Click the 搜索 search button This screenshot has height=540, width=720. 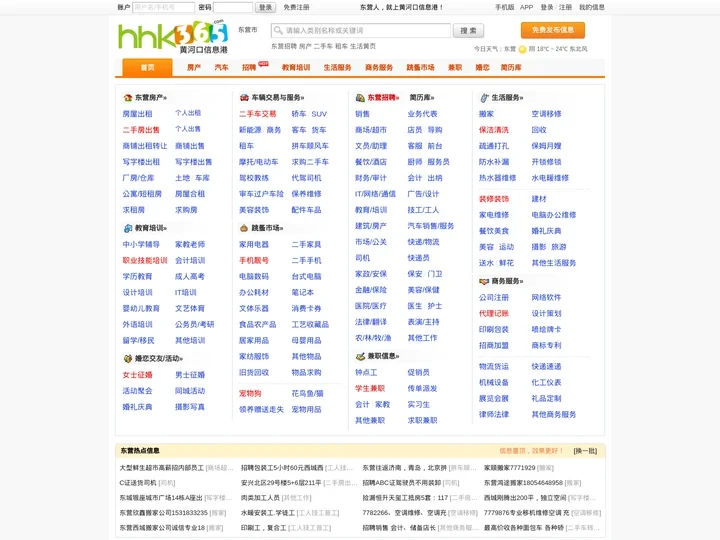pos(468,31)
